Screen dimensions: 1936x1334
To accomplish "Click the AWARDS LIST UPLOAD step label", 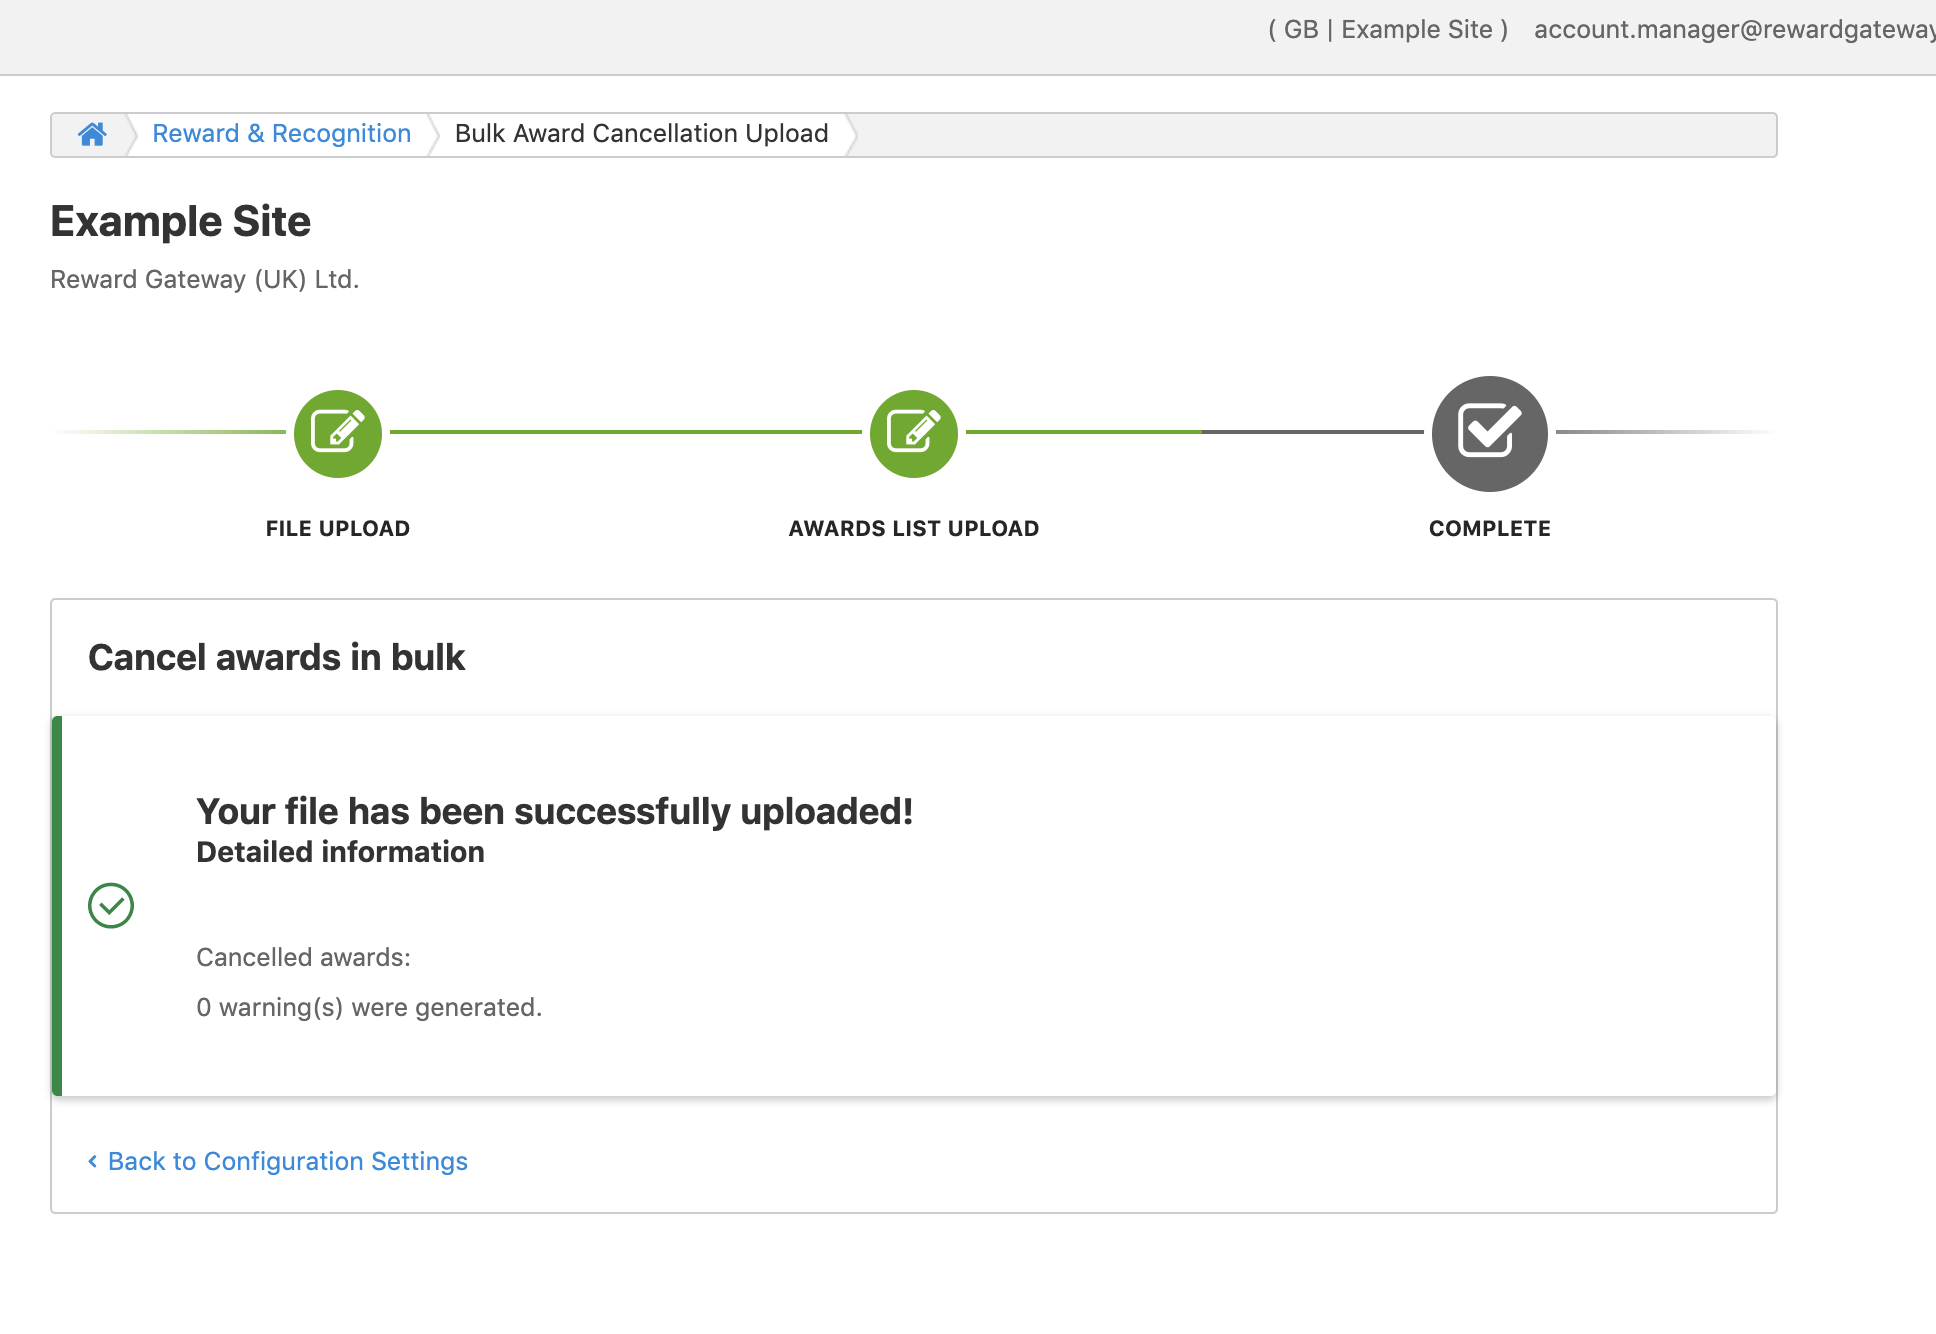I will [x=914, y=529].
